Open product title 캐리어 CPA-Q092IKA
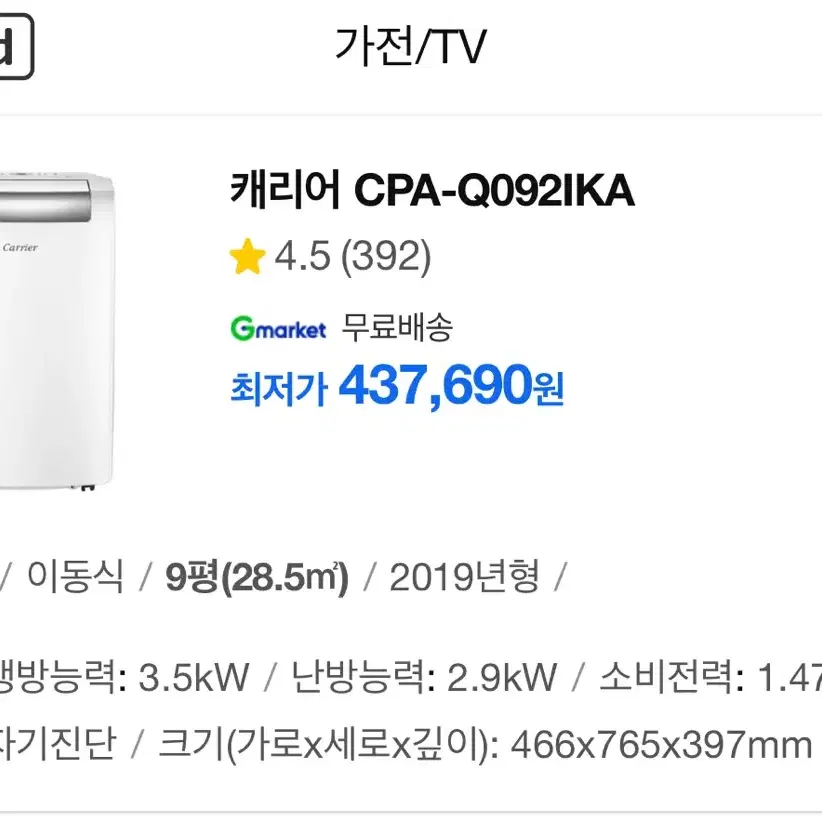 click(432, 190)
